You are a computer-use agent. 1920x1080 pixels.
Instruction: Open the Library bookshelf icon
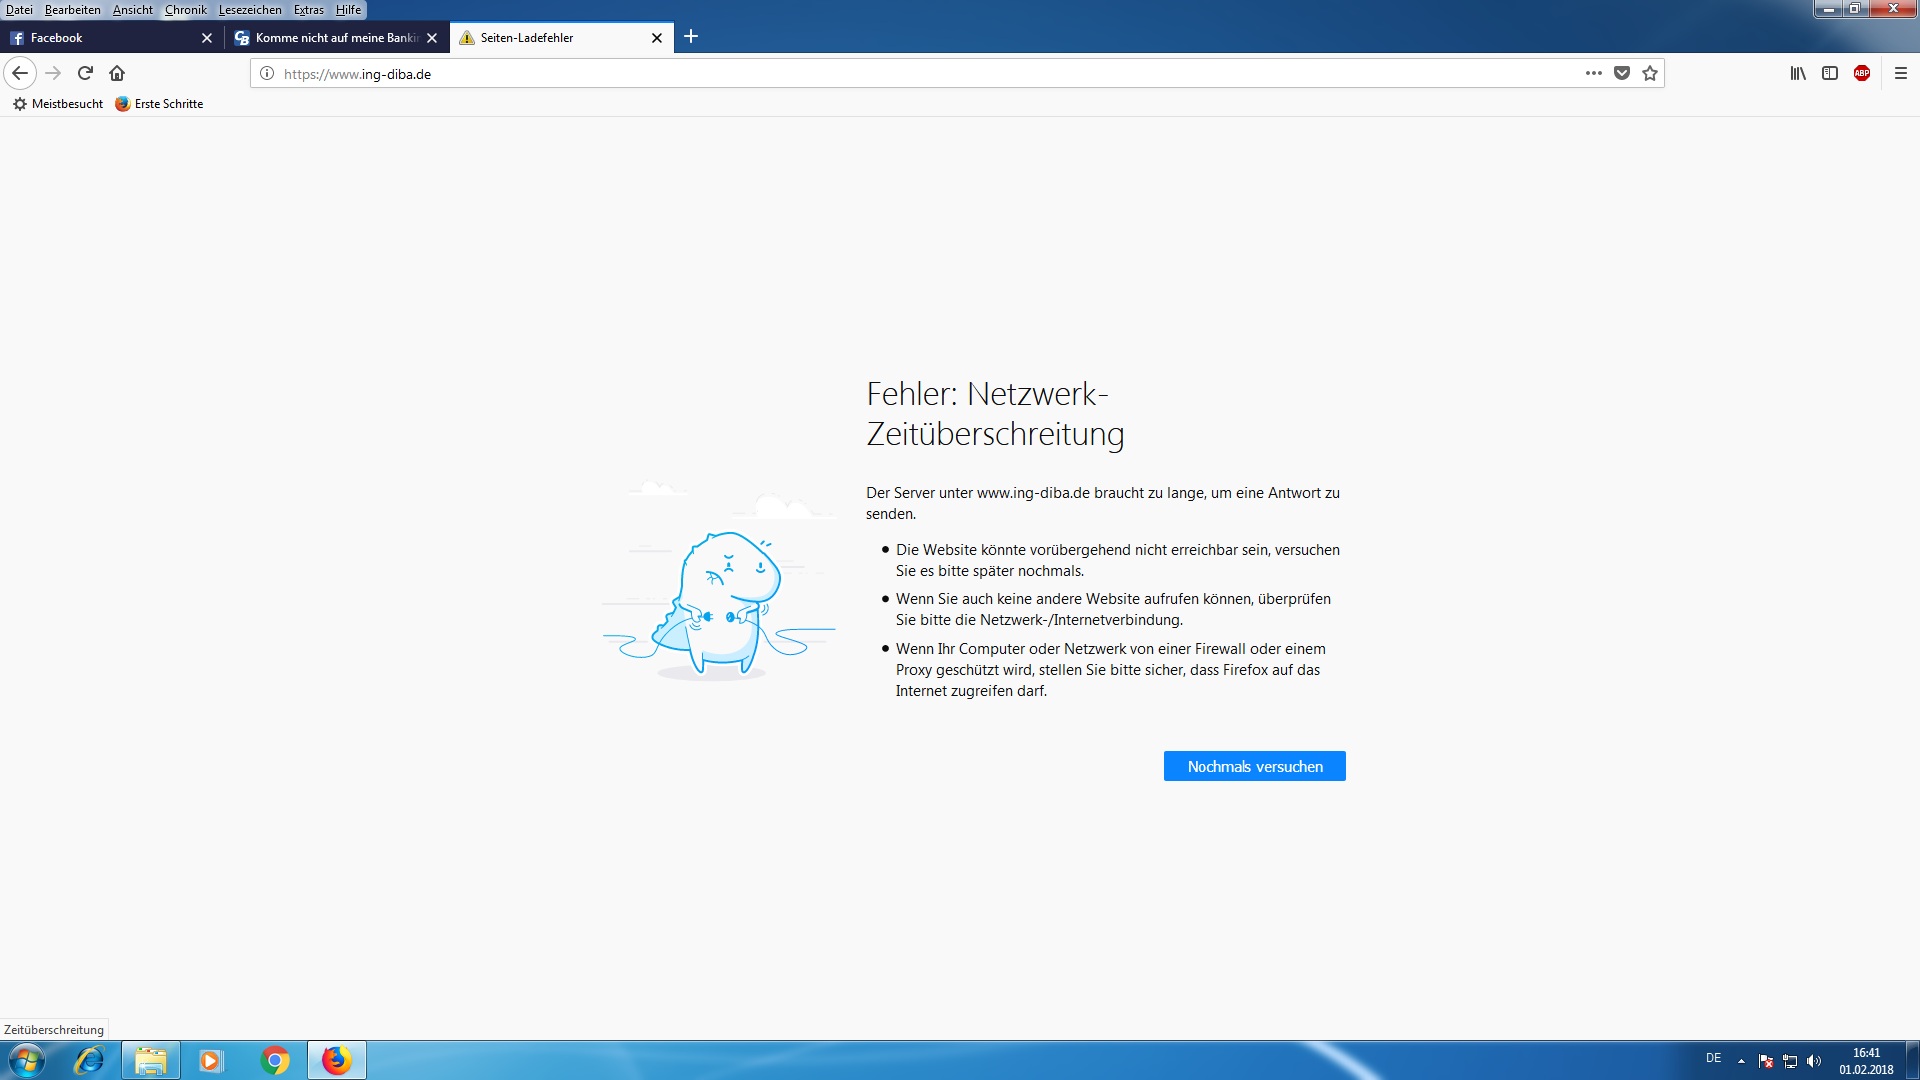click(1797, 73)
